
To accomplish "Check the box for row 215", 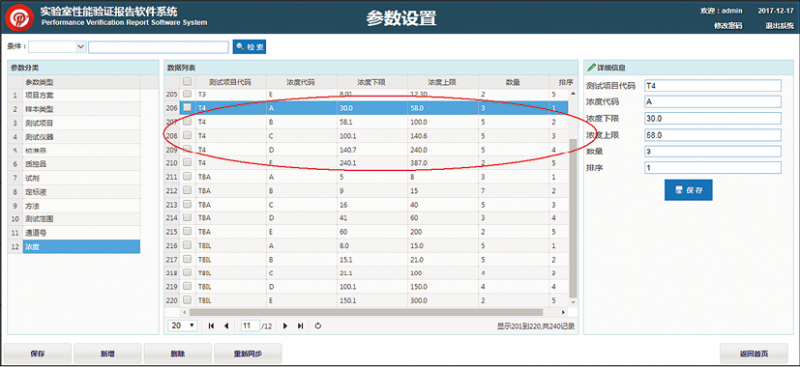I will (187, 232).
